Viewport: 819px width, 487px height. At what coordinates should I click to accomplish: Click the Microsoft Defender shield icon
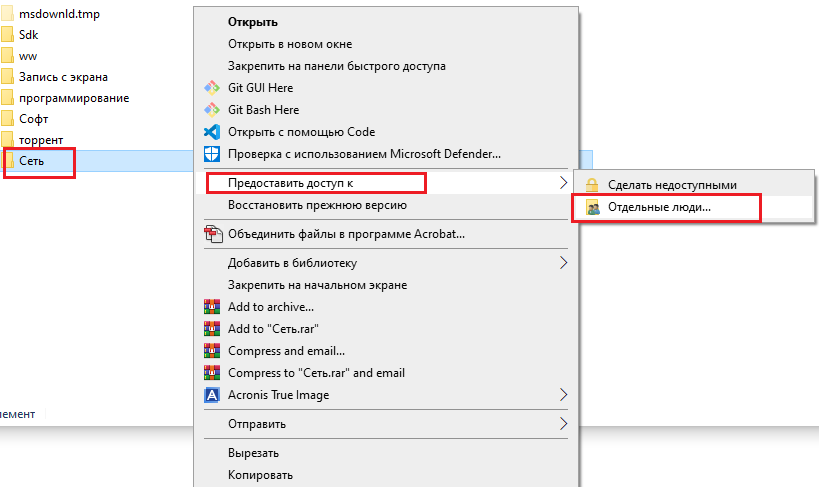(x=212, y=154)
